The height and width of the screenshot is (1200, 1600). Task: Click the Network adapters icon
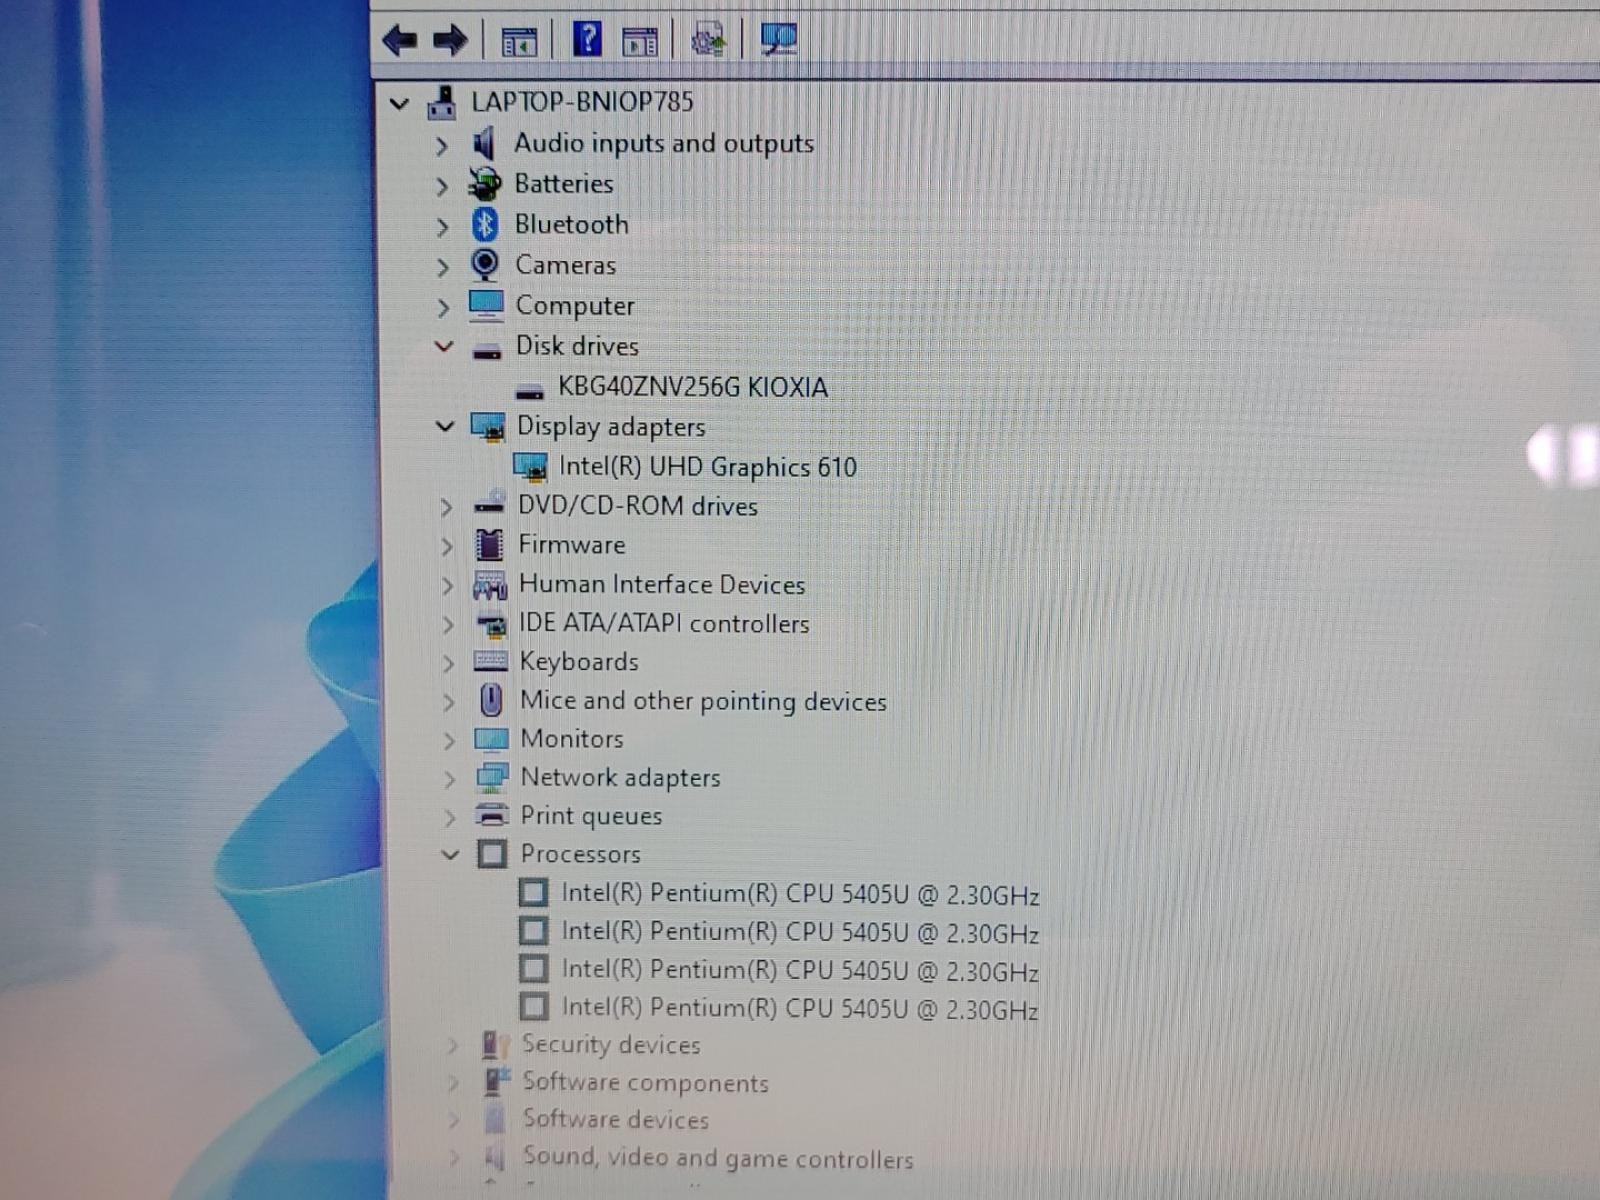(x=492, y=778)
